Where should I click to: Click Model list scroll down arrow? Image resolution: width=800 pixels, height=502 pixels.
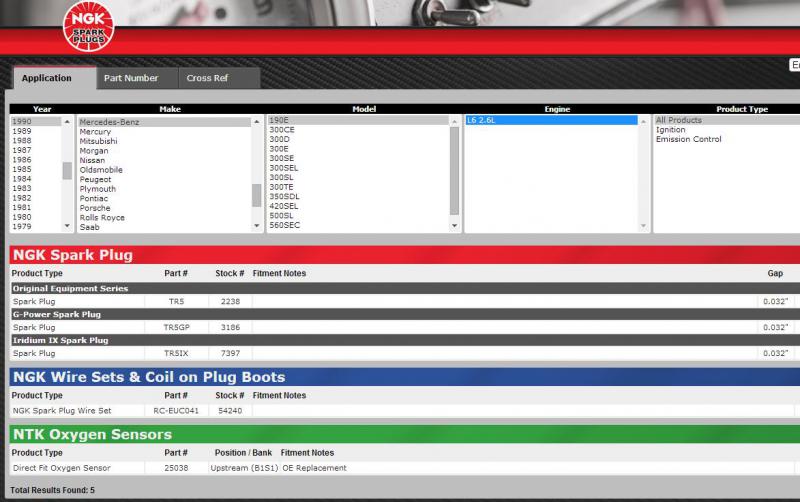(455, 226)
